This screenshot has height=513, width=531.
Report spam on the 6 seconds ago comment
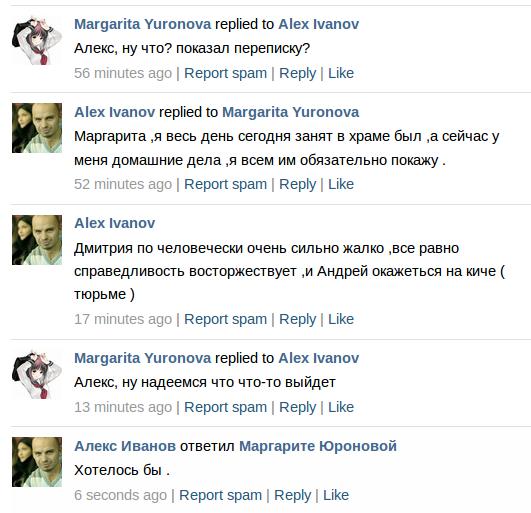click(x=220, y=495)
